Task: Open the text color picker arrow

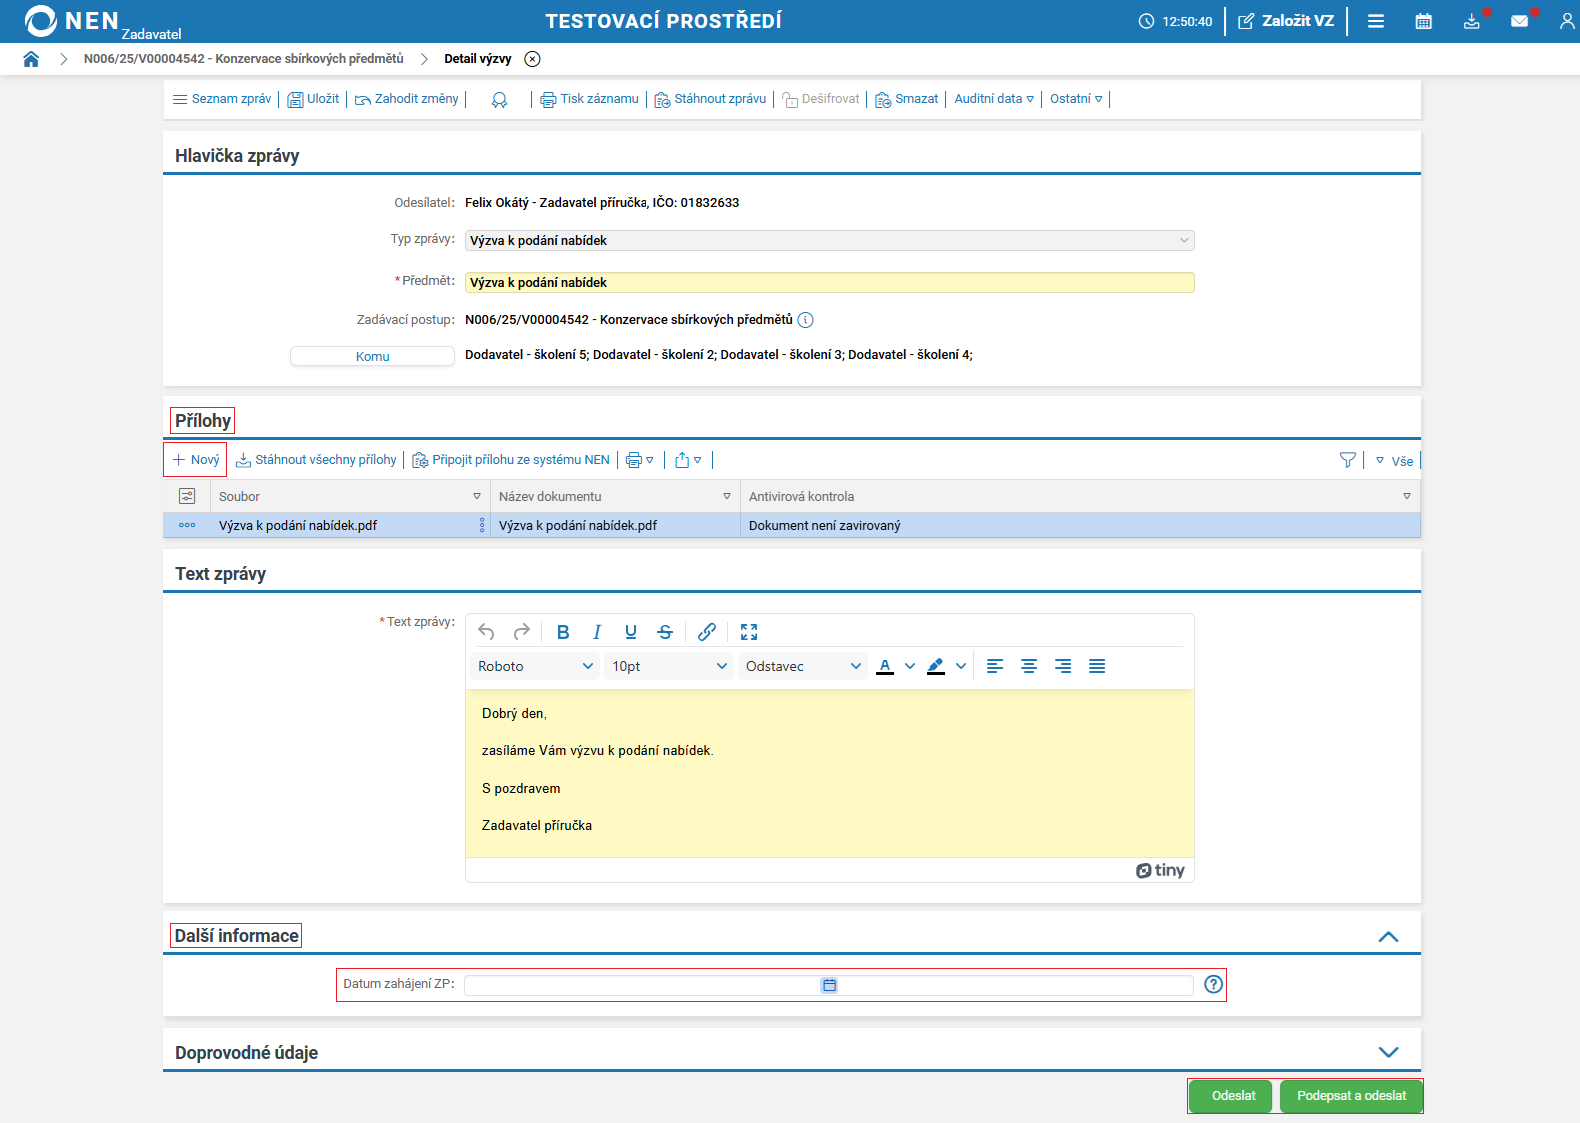Action: [x=910, y=666]
